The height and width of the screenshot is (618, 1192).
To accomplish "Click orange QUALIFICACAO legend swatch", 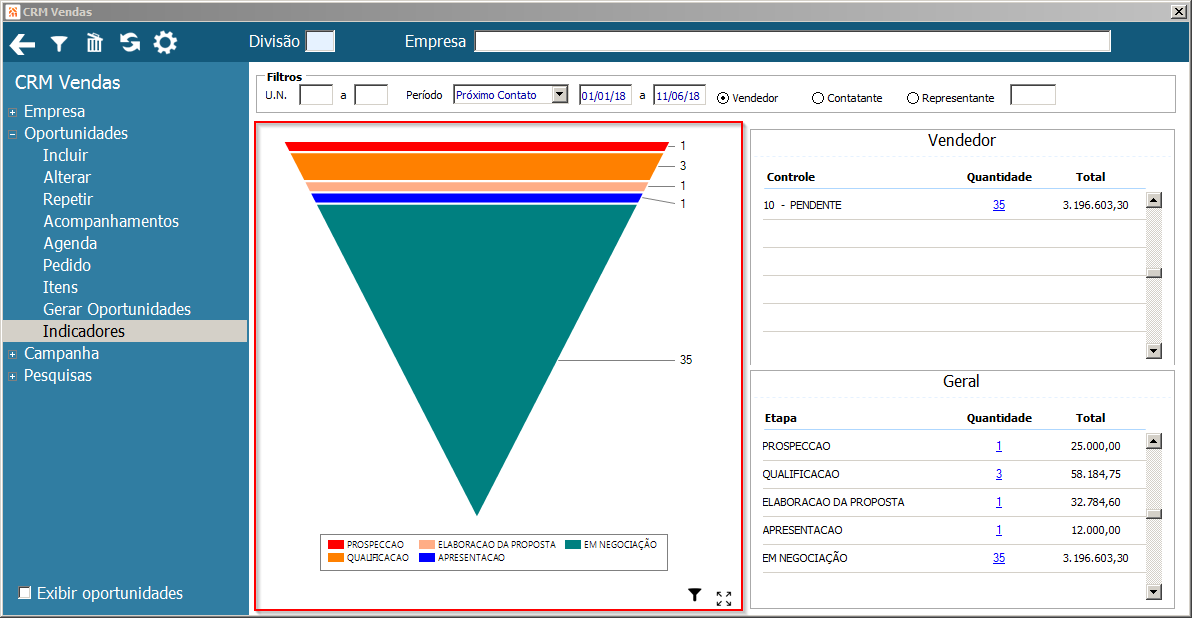I will point(336,557).
